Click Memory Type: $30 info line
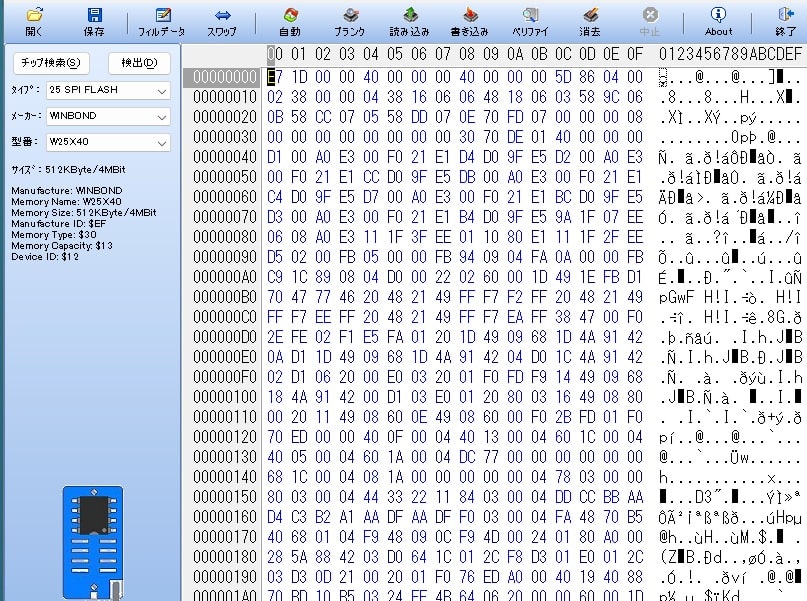The width and height of the screenshot is (807, 601). [x=54, y=235]
